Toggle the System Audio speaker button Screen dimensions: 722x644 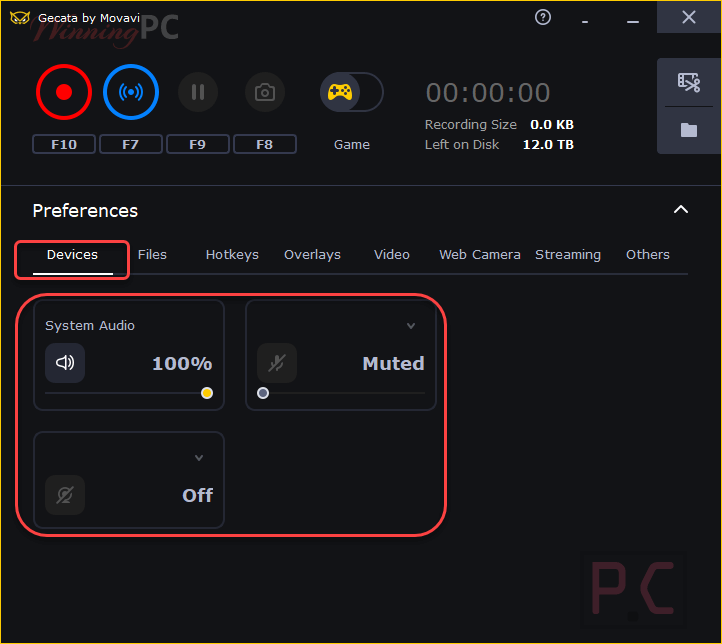[x=65, y=363]
